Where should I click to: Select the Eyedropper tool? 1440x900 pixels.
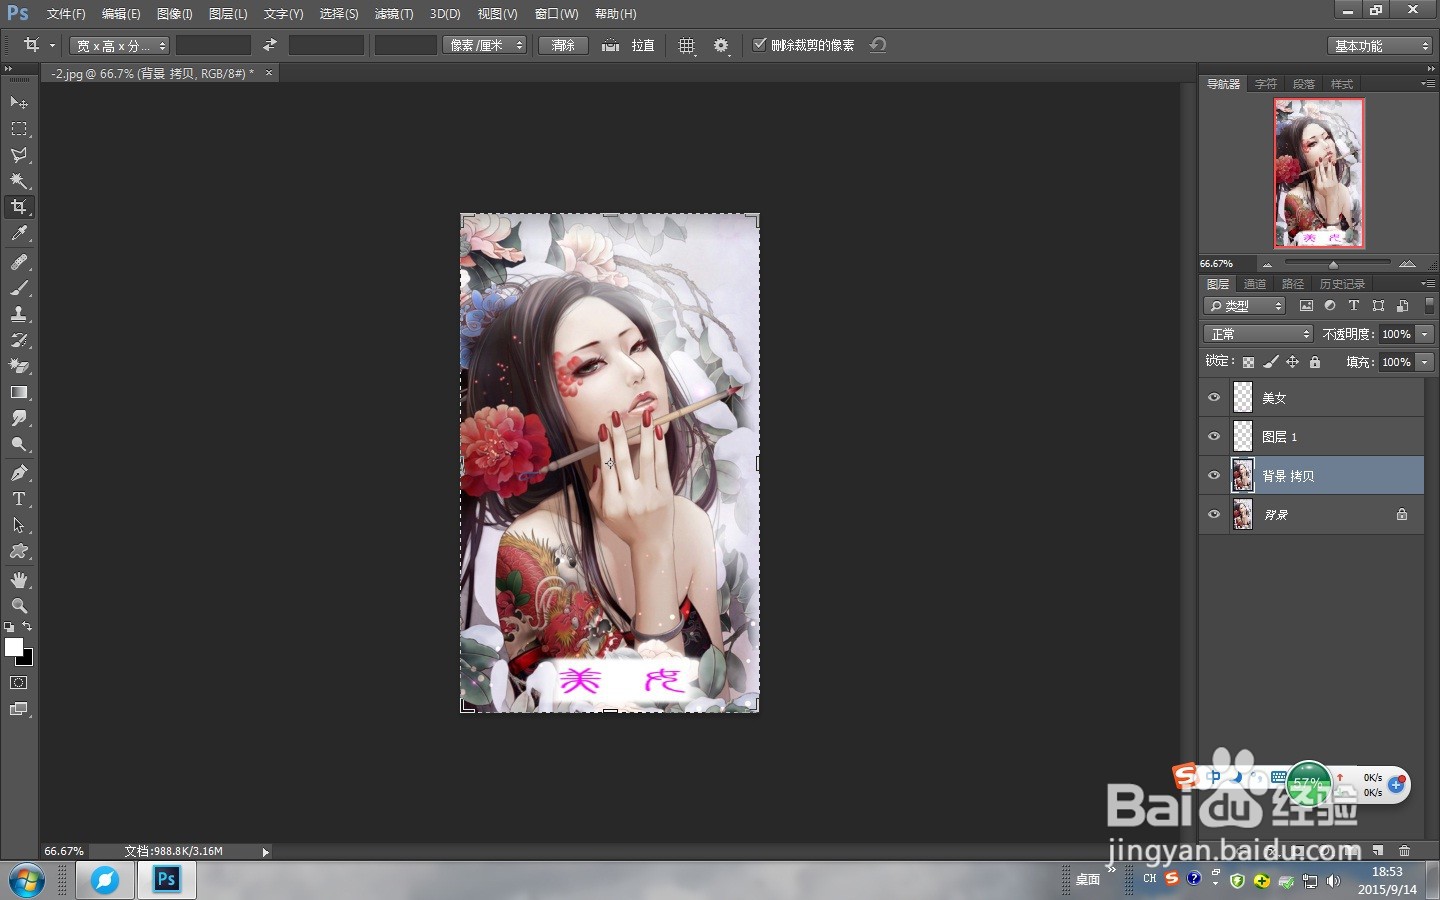(18, 233)
